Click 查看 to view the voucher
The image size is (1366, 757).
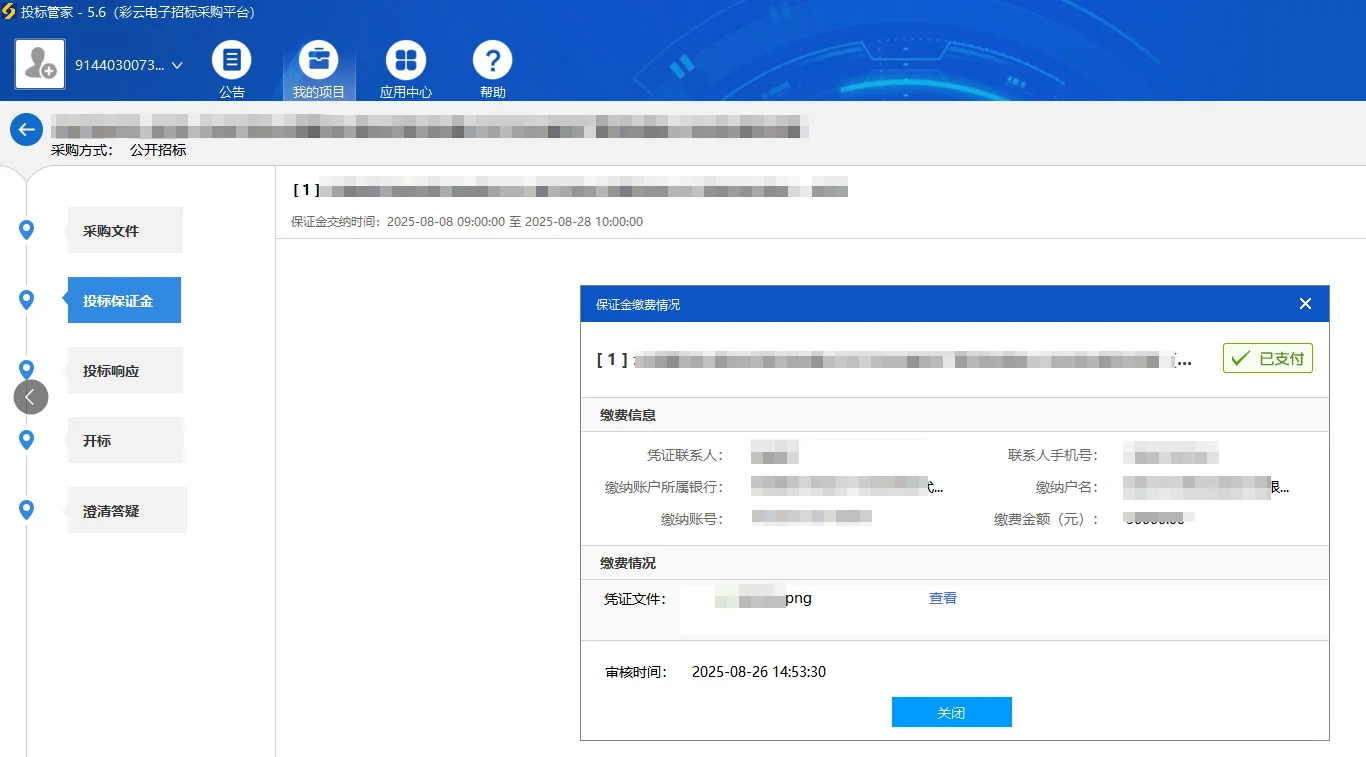point(942,597)
